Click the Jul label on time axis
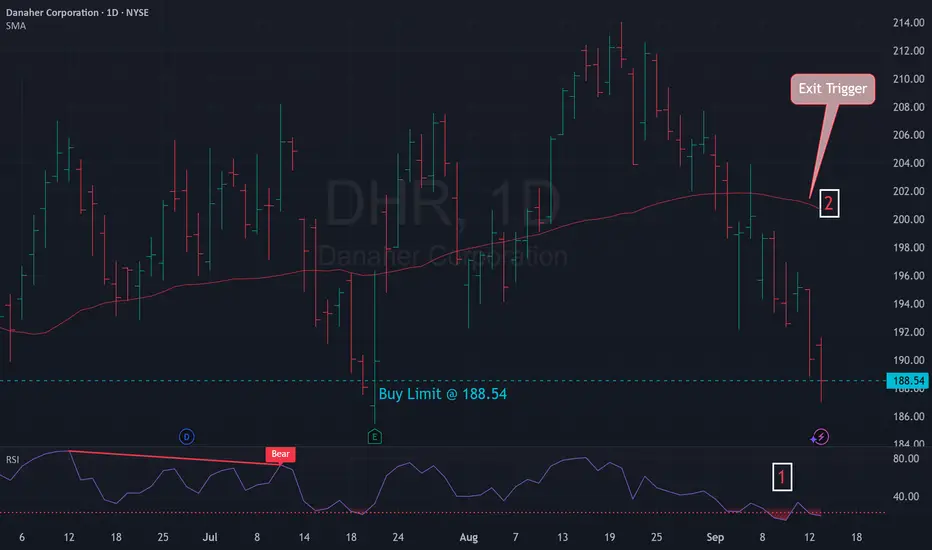This screenshot has width=932, height=550. (x=210, y=537)
